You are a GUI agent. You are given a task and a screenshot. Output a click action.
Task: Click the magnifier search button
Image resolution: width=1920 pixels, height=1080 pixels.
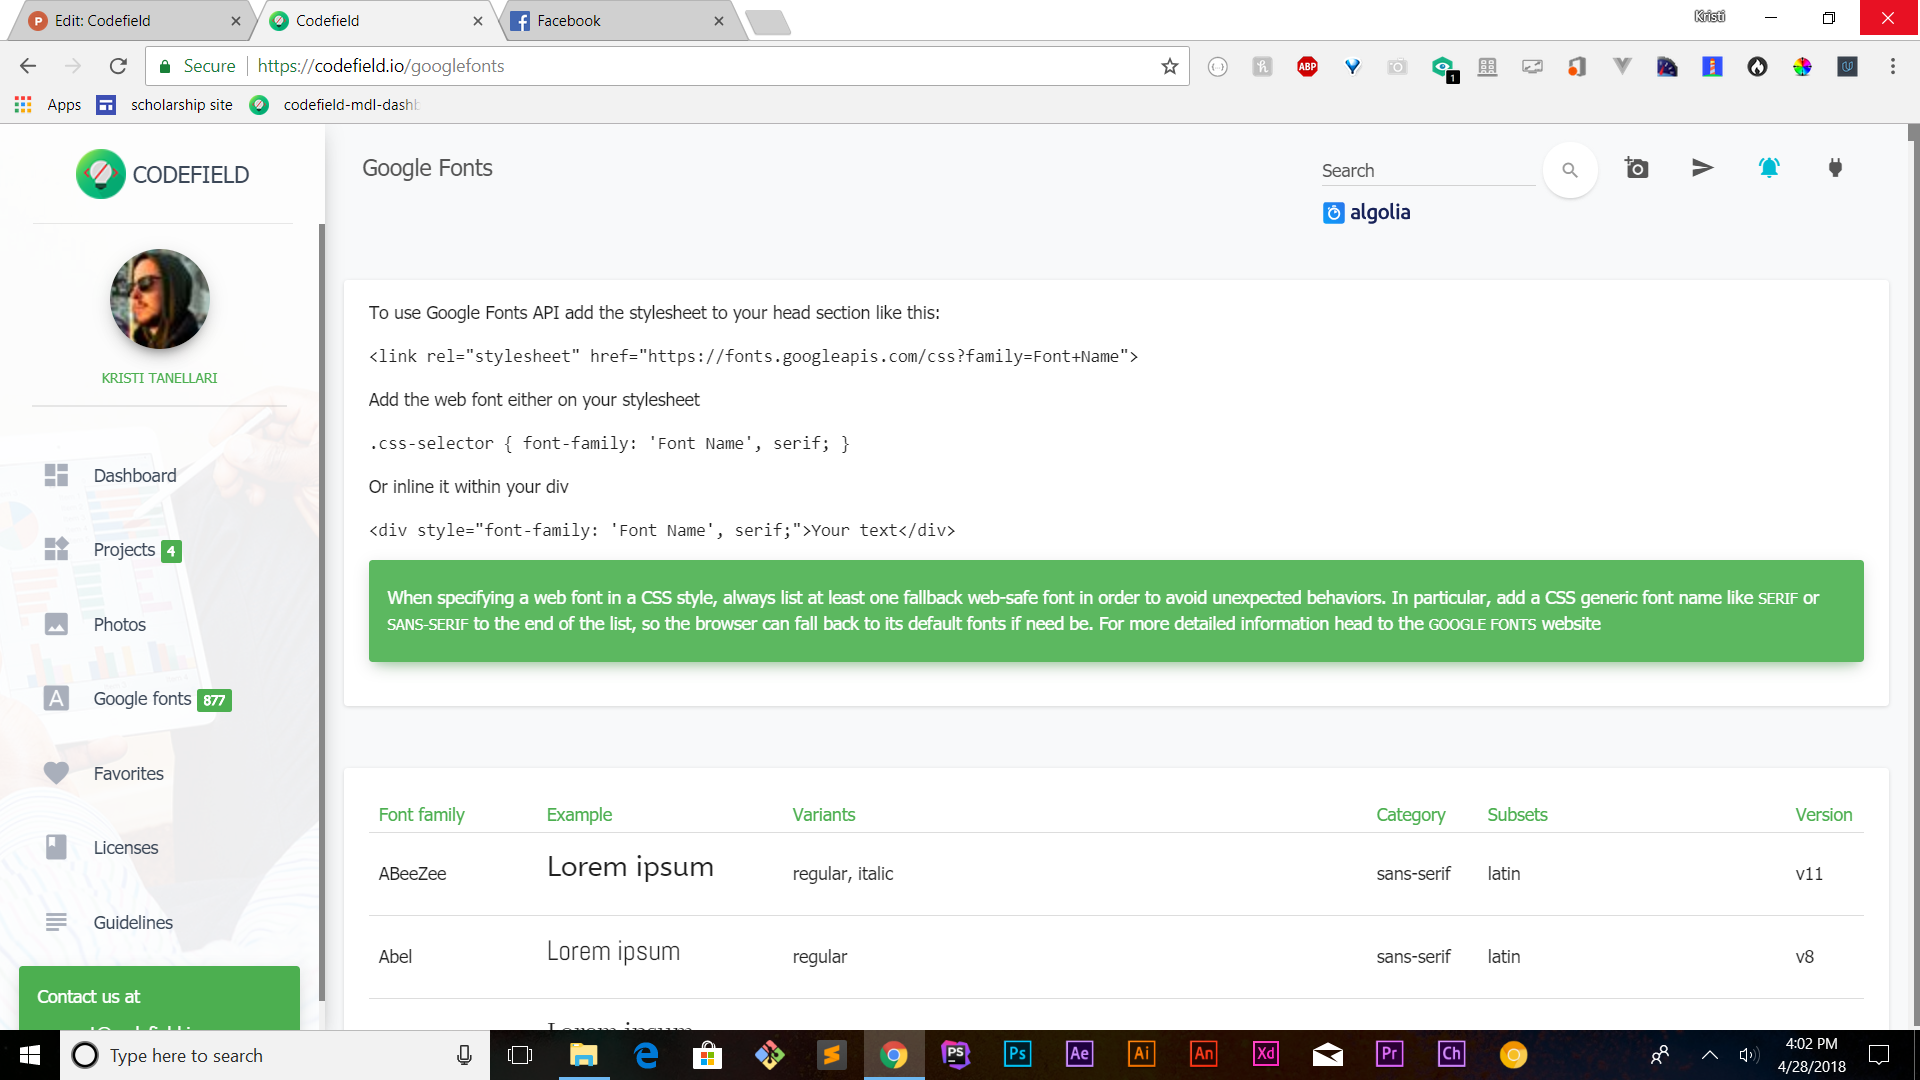tap(1570, 170)
